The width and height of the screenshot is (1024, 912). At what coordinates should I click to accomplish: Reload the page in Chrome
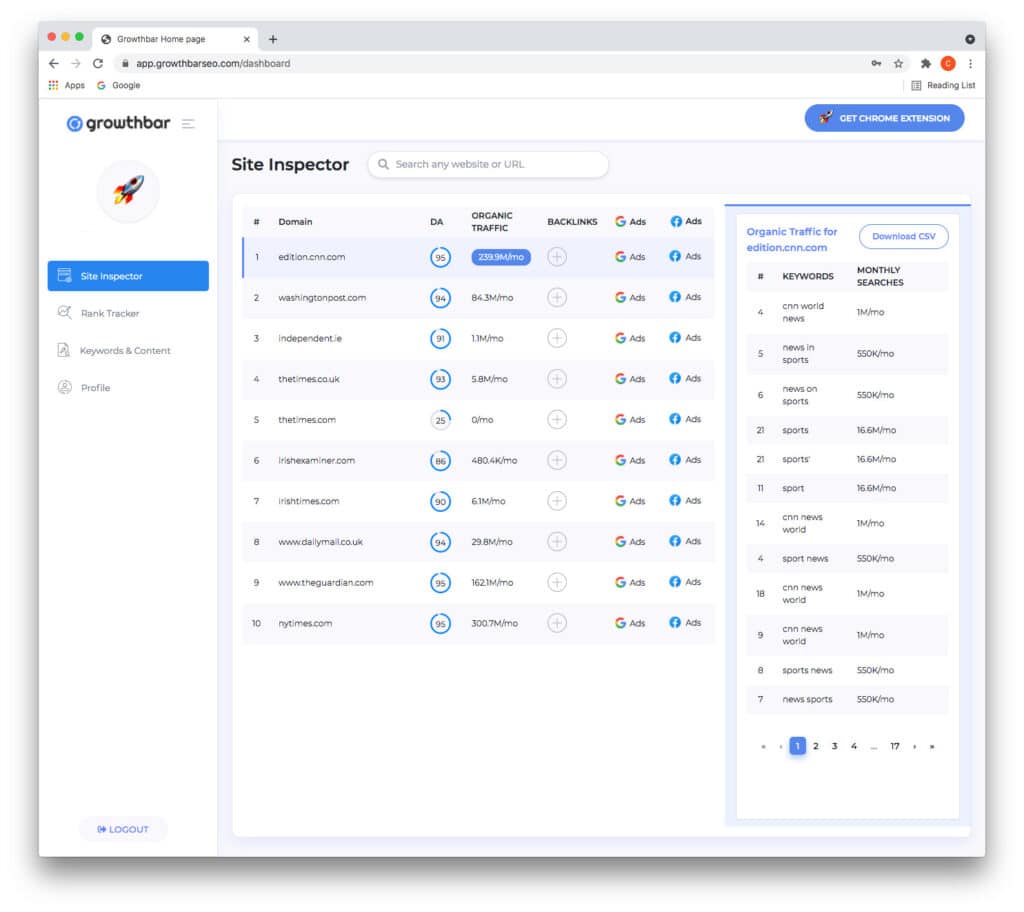tap(98, 63)
